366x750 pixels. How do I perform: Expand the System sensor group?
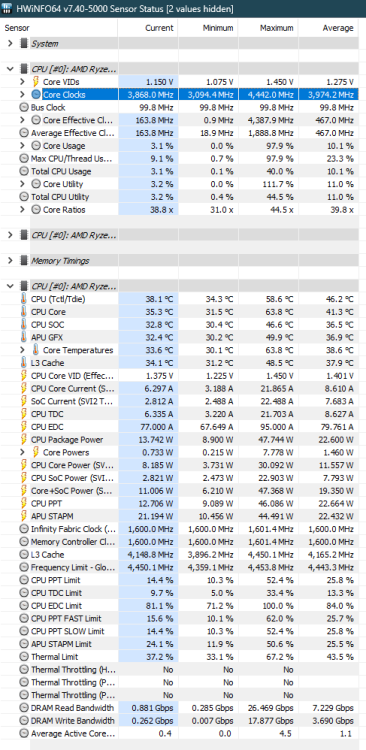coord(10,44)
